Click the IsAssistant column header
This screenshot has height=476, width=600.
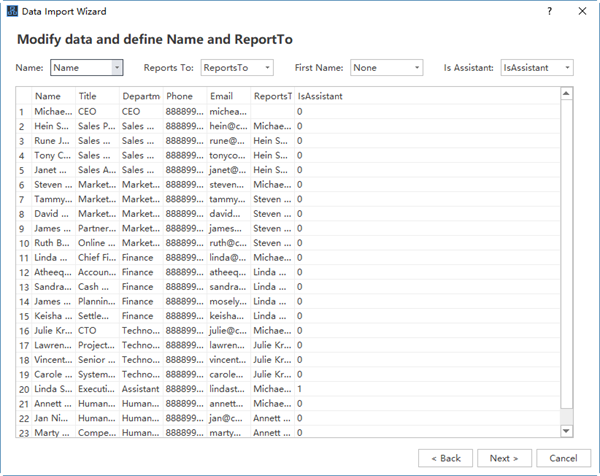321,96
